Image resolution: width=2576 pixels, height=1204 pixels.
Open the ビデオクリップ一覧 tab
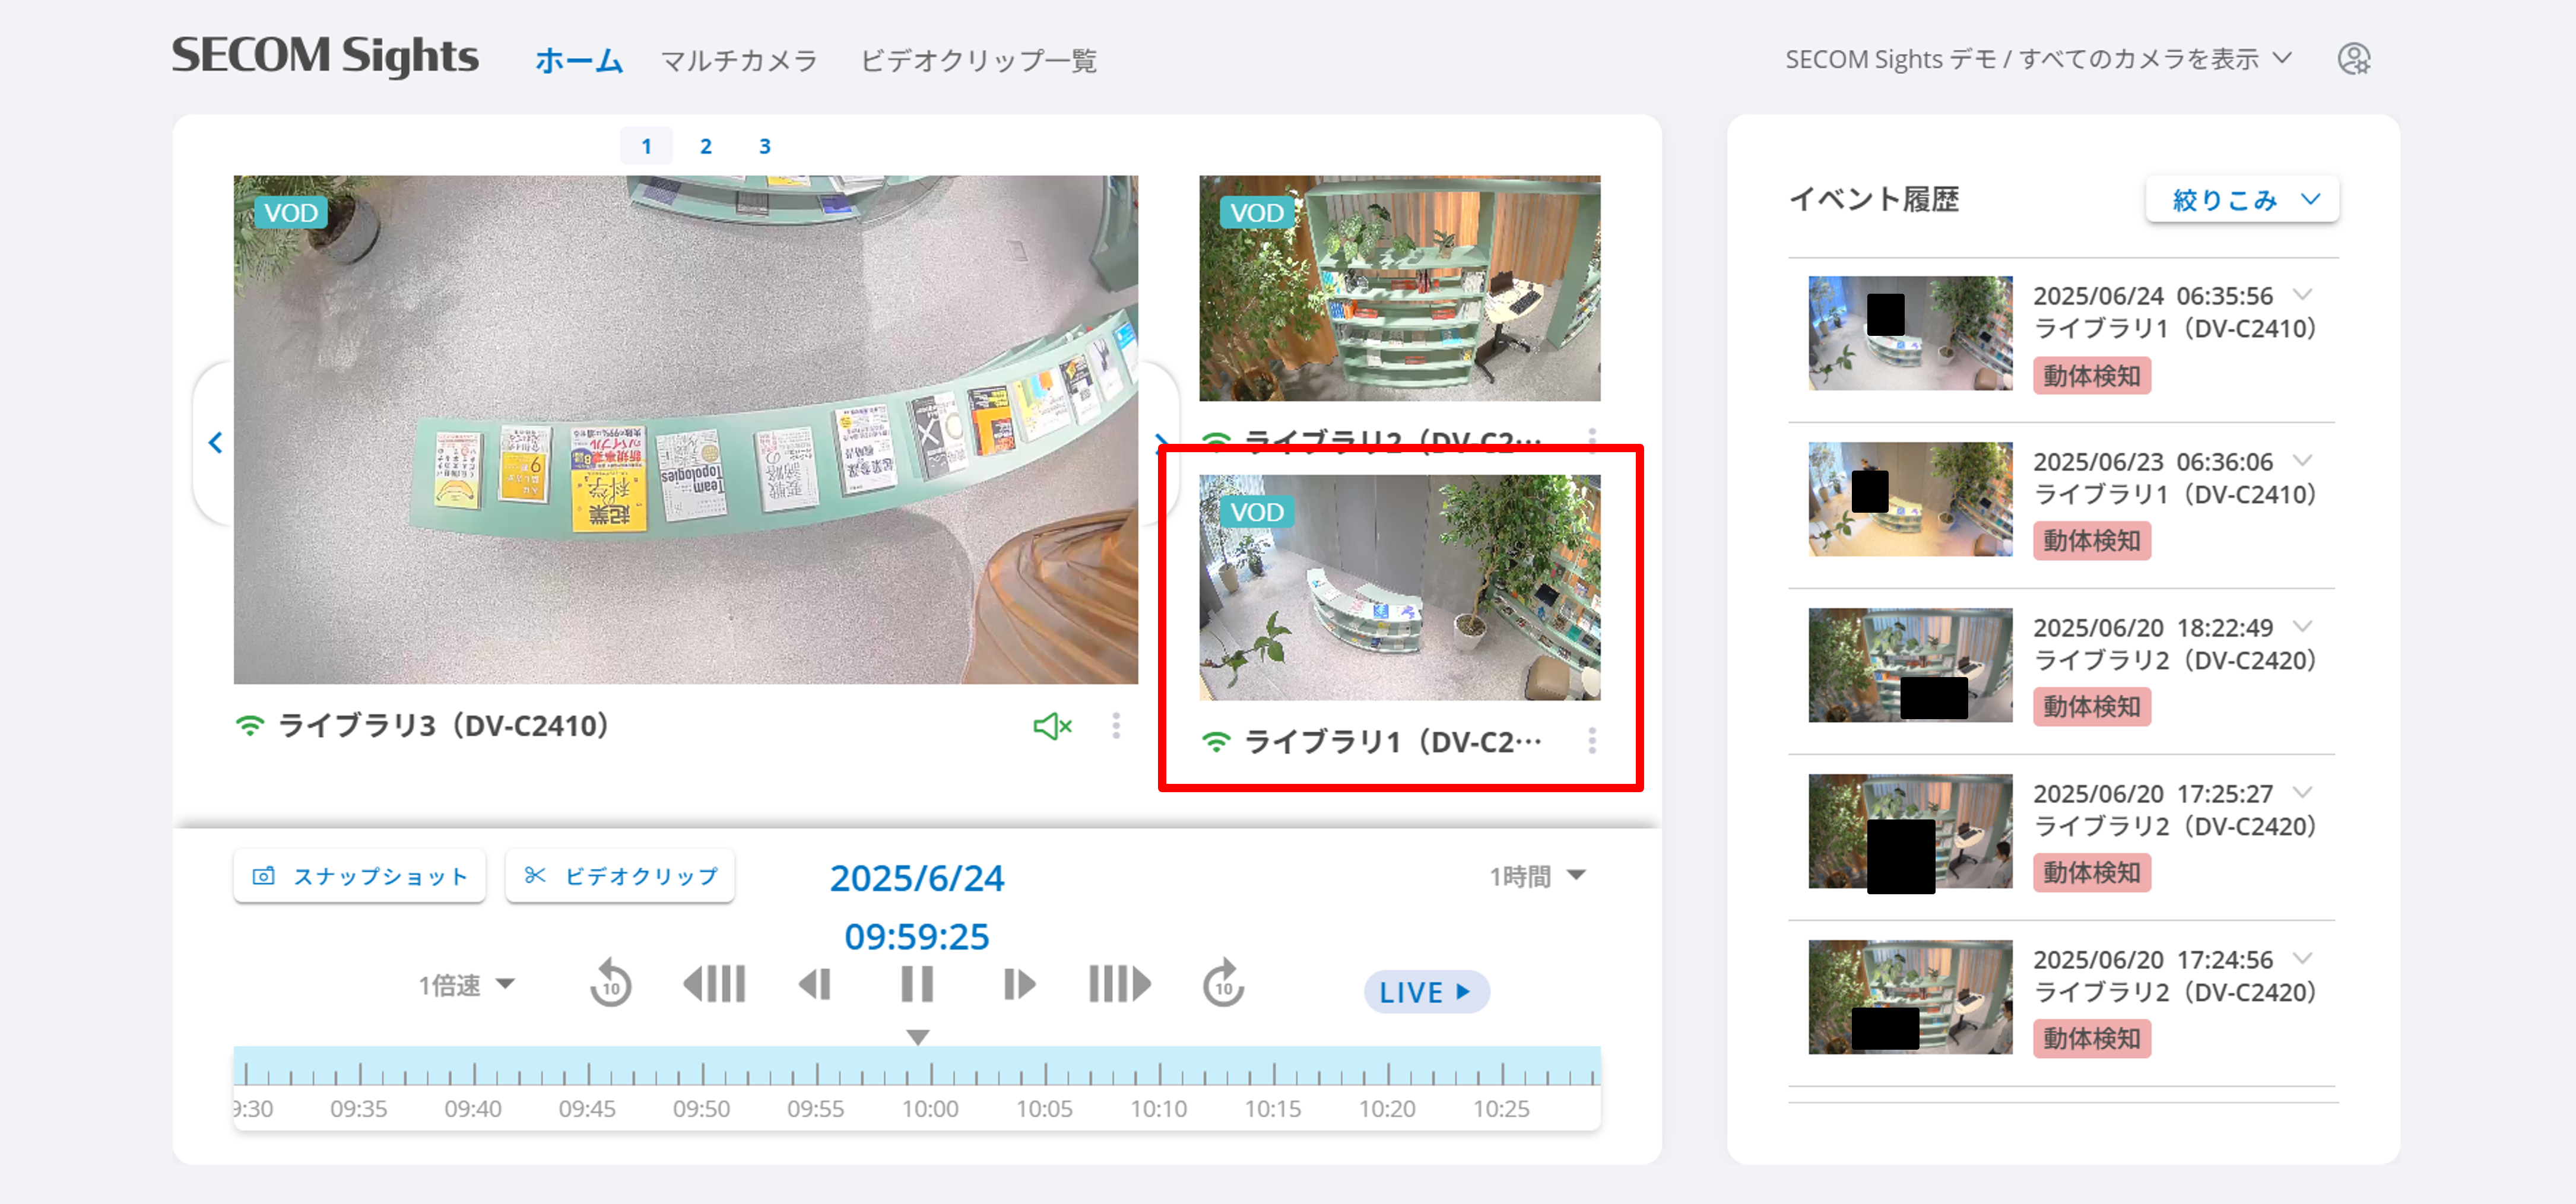(x=978, y=61)
